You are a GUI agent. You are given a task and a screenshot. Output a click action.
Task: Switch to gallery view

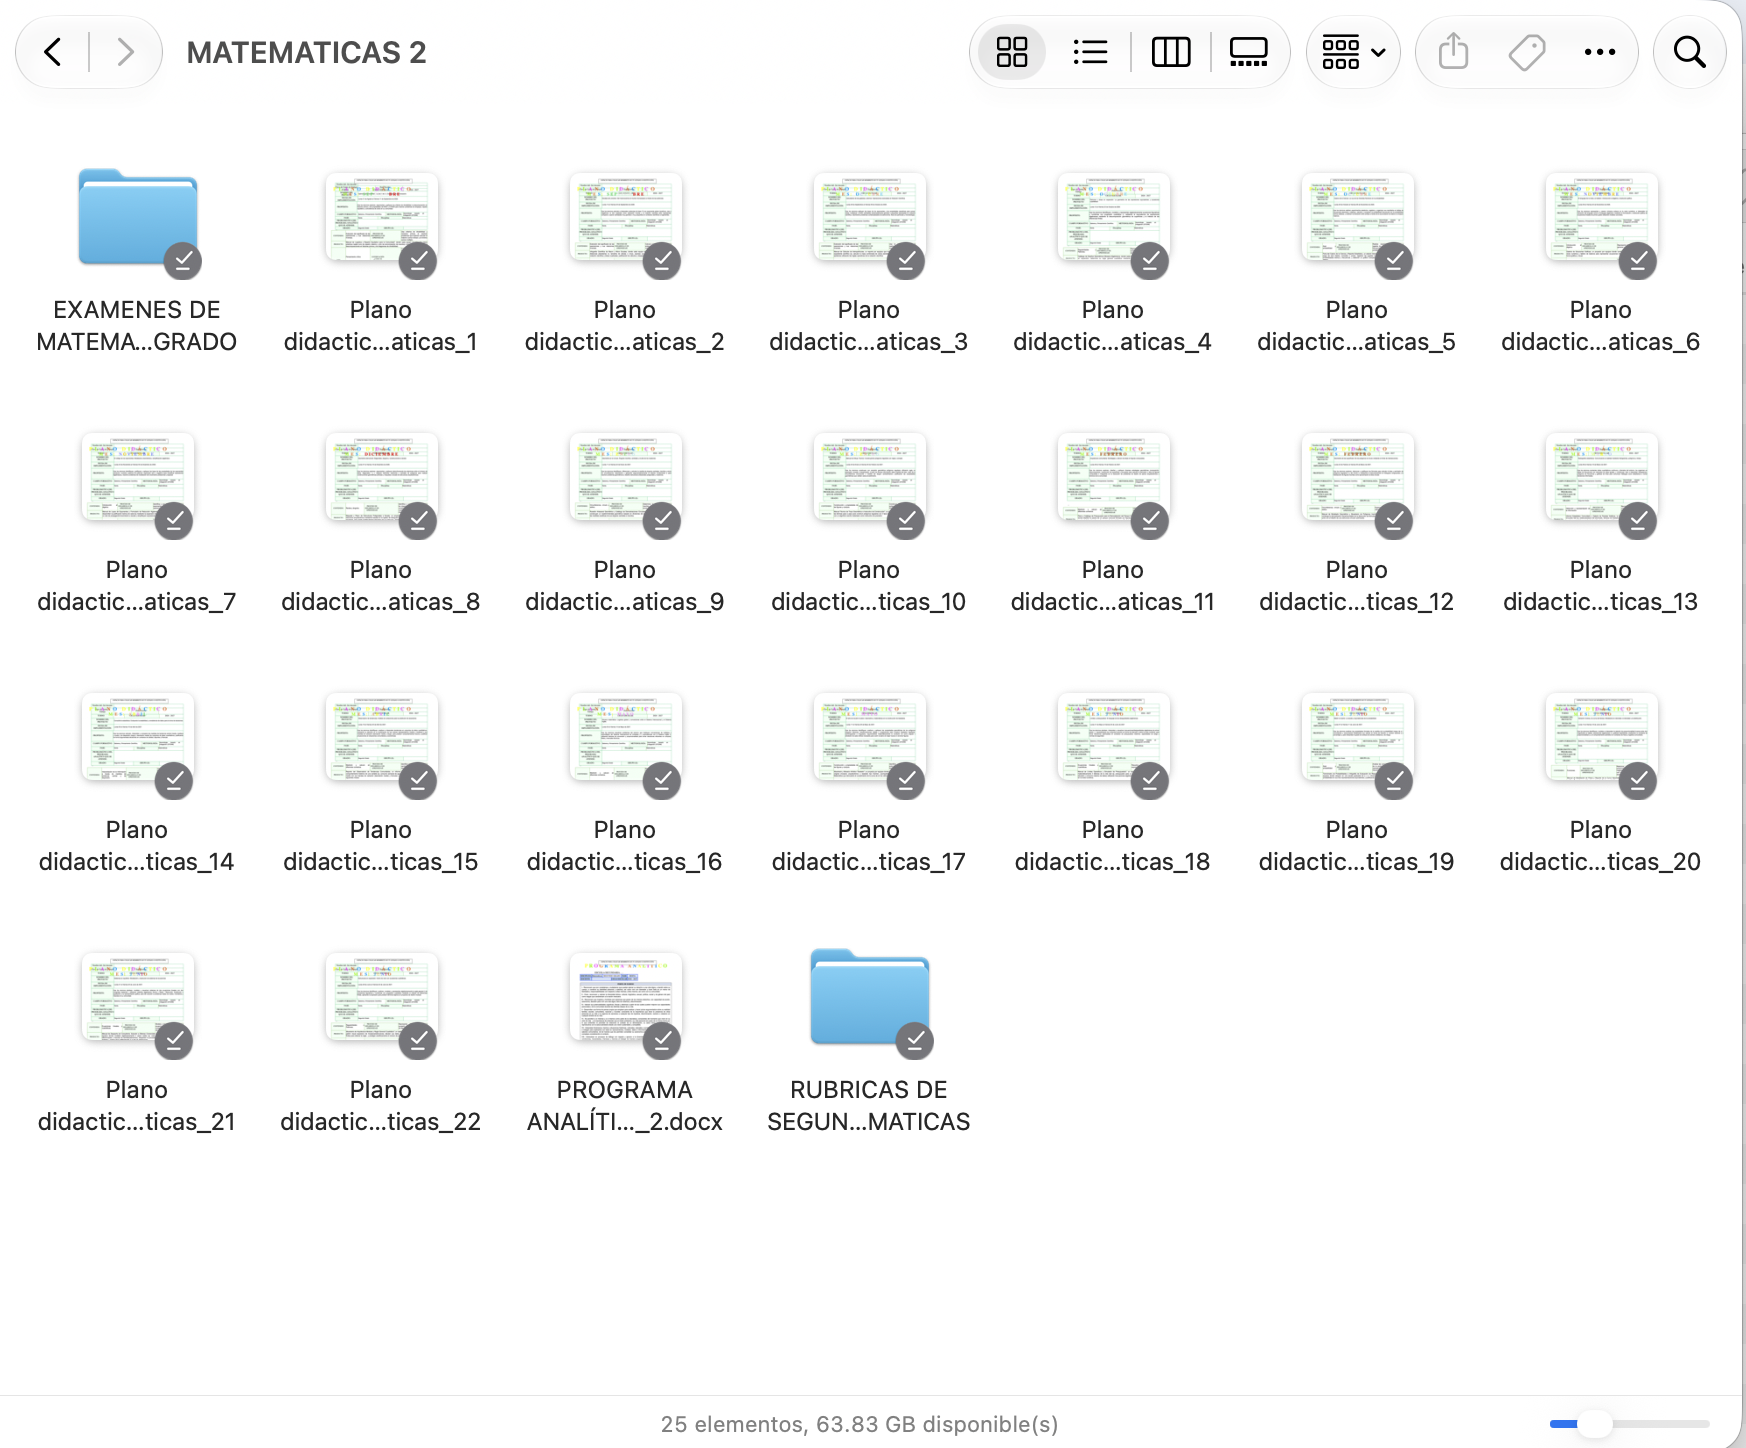point(1249,52)
